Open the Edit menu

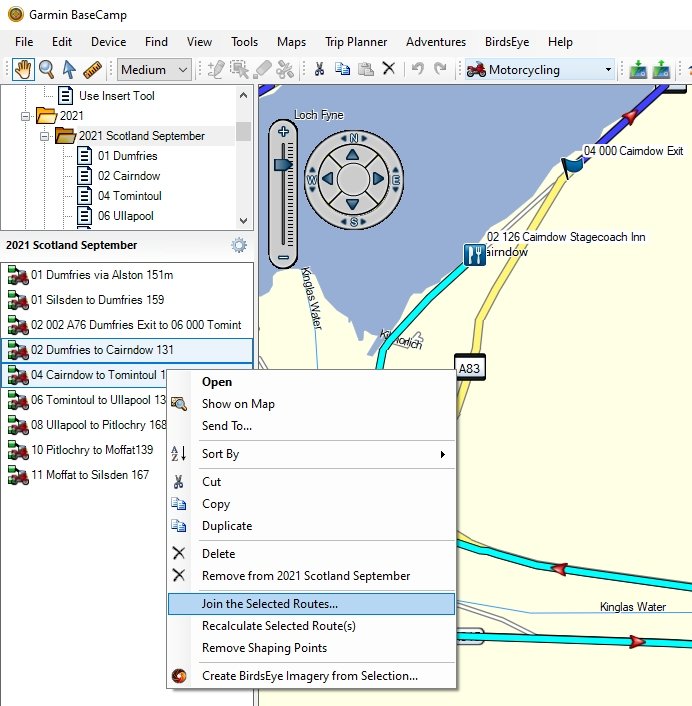point(62,42)
